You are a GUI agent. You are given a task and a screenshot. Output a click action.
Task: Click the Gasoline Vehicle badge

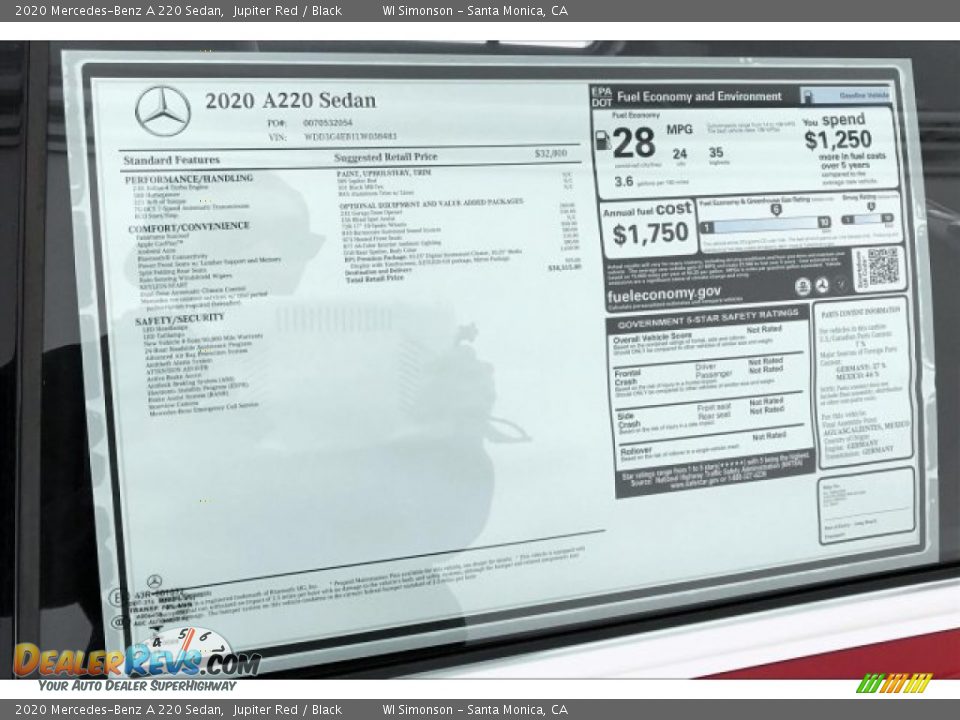click(x=846, y=95)
